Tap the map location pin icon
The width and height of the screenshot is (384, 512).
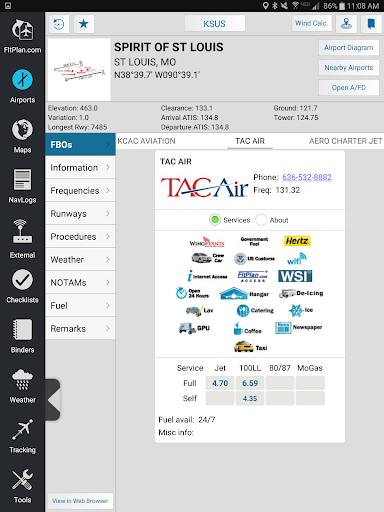click(x=346, y=24)
